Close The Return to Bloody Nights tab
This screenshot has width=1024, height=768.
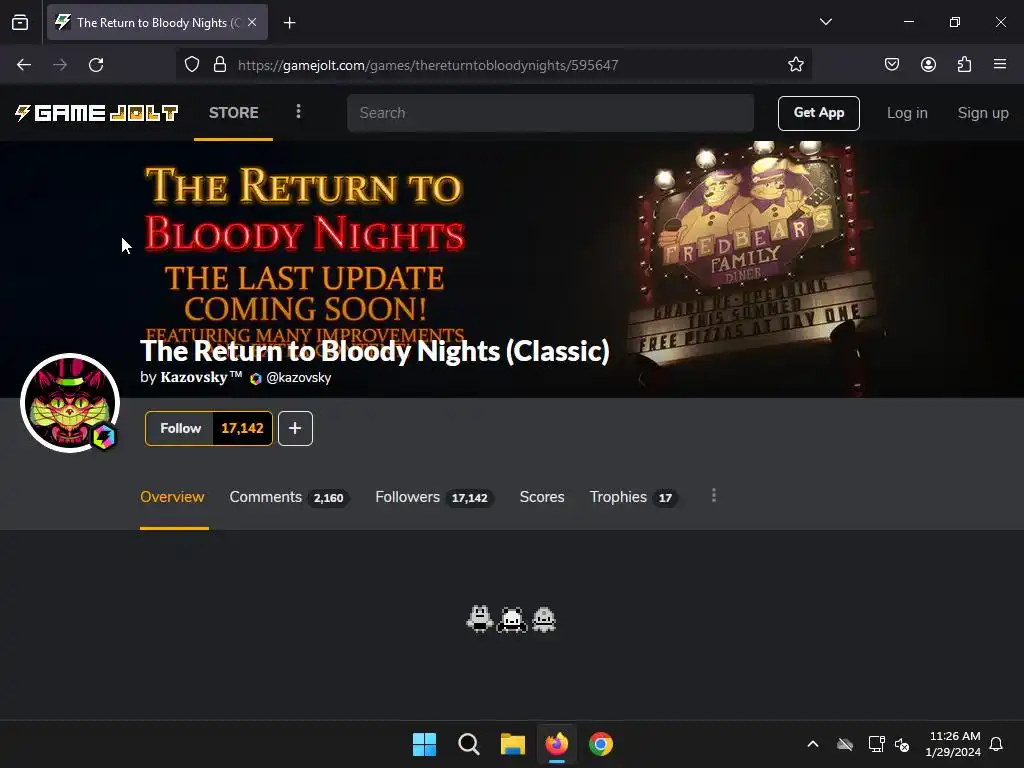pos(252,22)
